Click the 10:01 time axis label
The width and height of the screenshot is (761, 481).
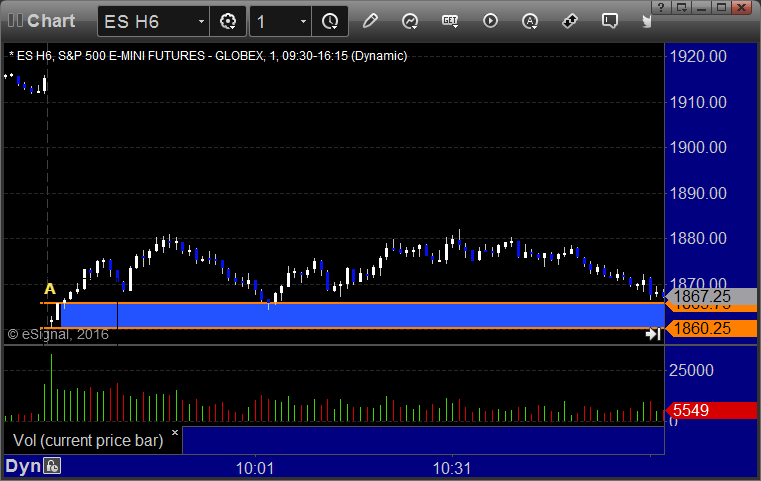click(255, 468)
